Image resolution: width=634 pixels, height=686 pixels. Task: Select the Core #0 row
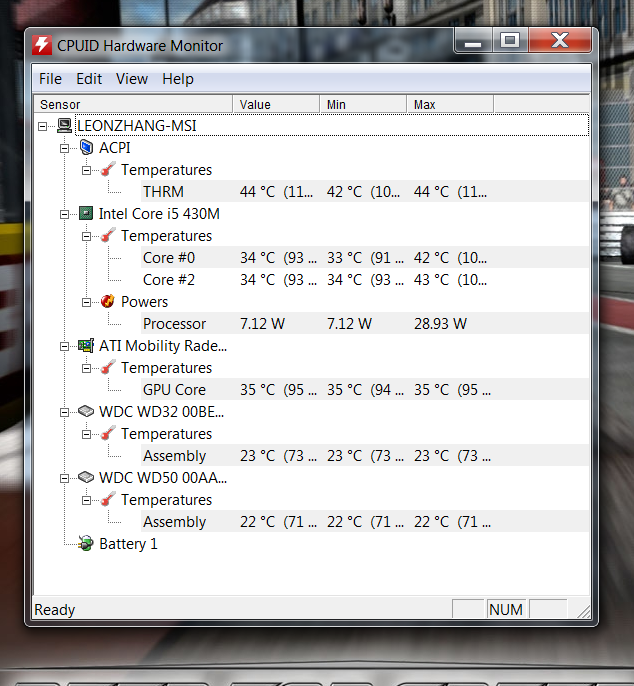365,258
